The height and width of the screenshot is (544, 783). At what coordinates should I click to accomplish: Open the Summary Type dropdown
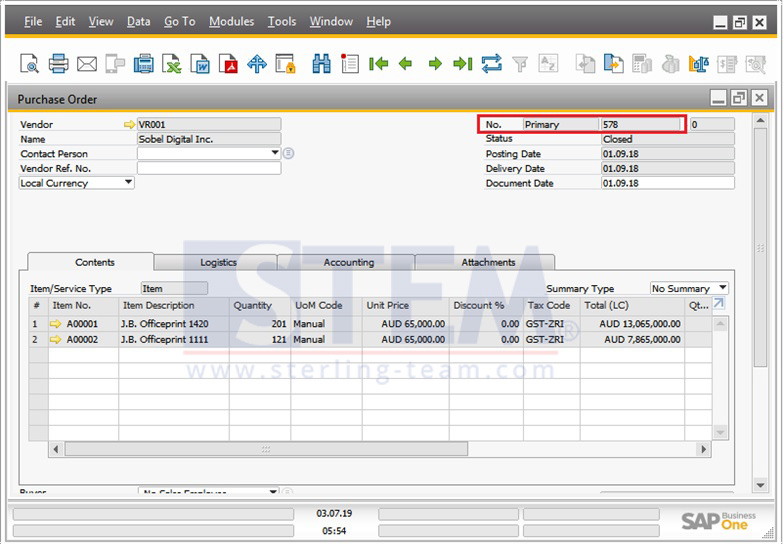pos(722,287)
